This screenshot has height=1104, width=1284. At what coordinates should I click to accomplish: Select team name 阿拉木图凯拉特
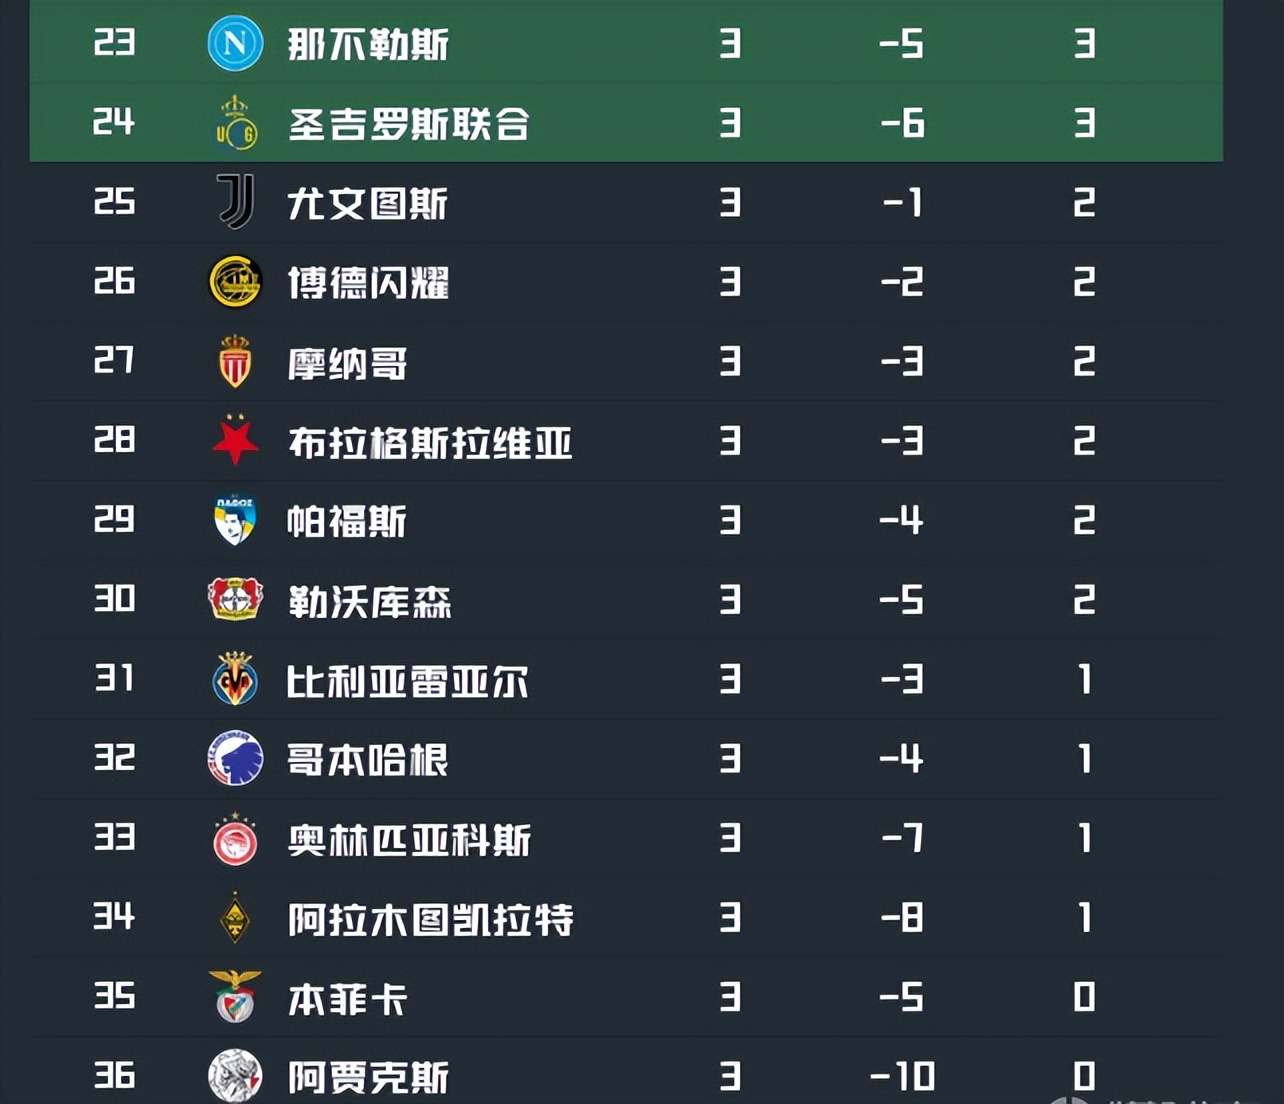430,919
